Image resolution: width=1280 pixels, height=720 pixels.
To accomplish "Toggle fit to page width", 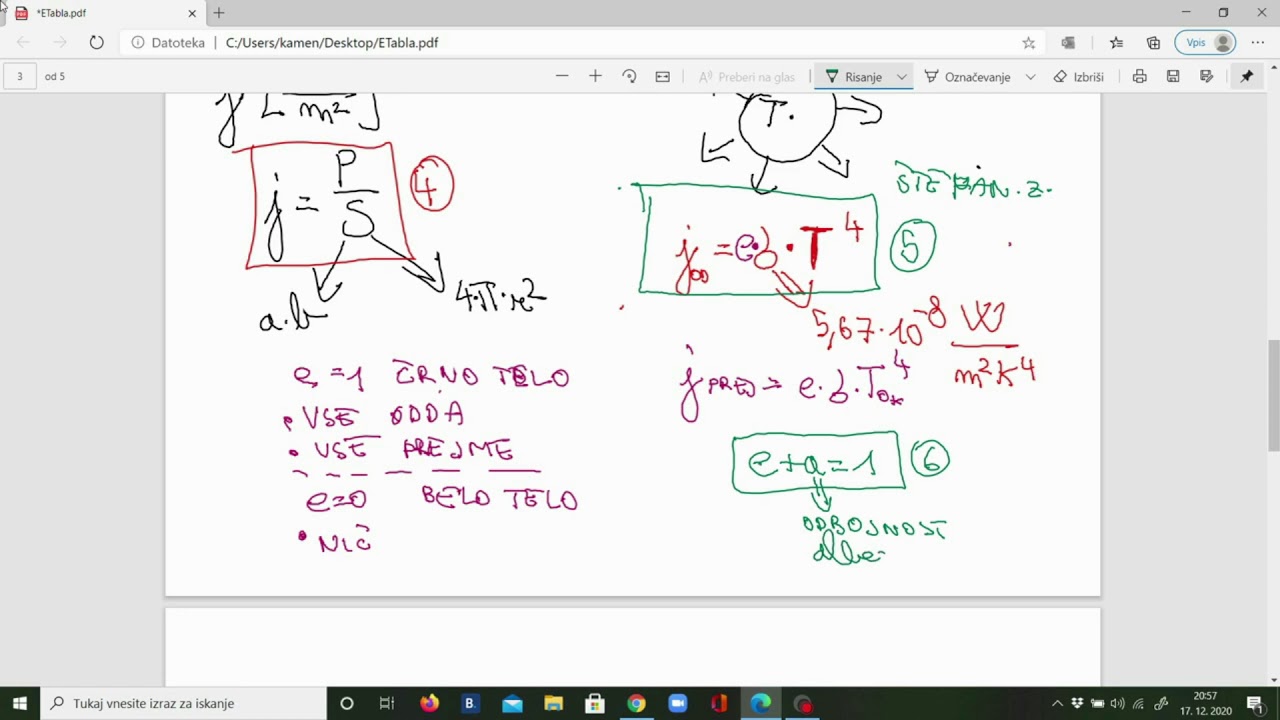I will click(662, 76).
